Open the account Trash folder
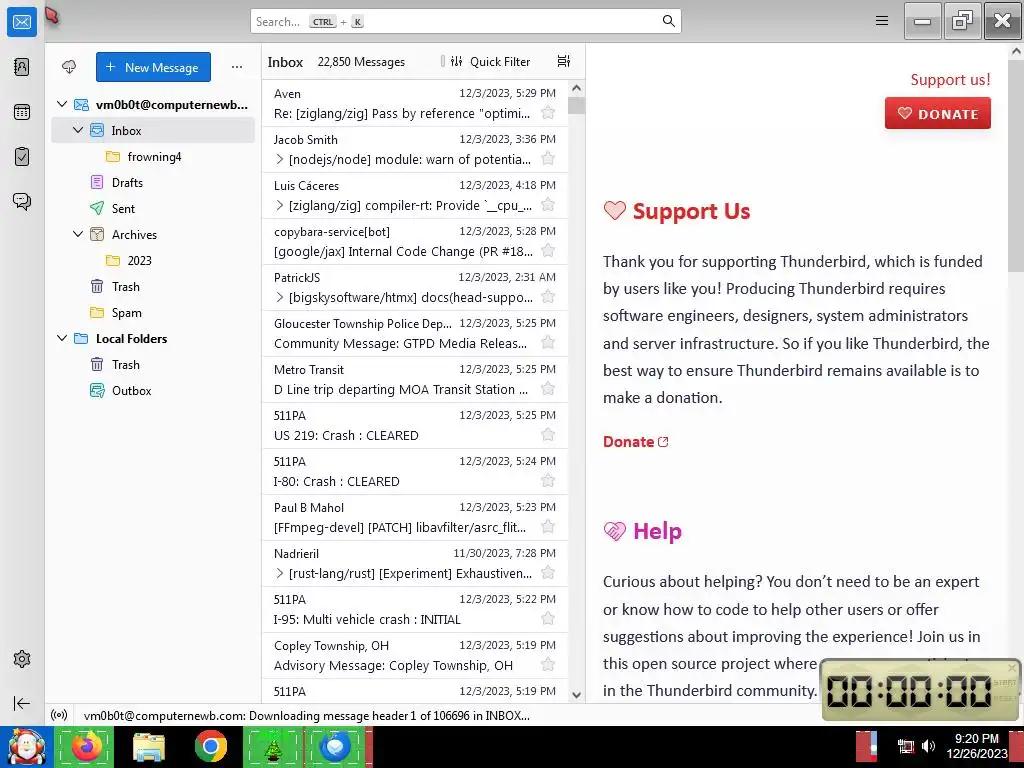The image size is (1024, 768). (x=153, y=287)
